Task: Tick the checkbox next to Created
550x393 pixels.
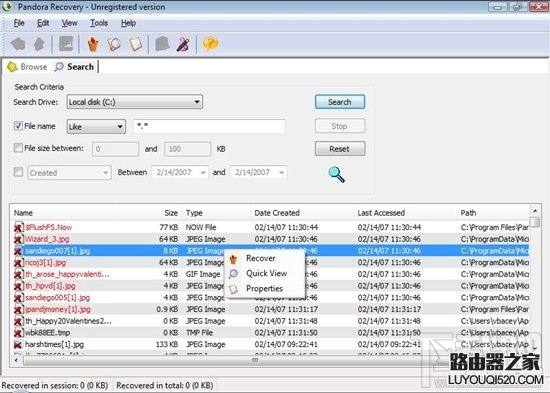Action: 18,172
